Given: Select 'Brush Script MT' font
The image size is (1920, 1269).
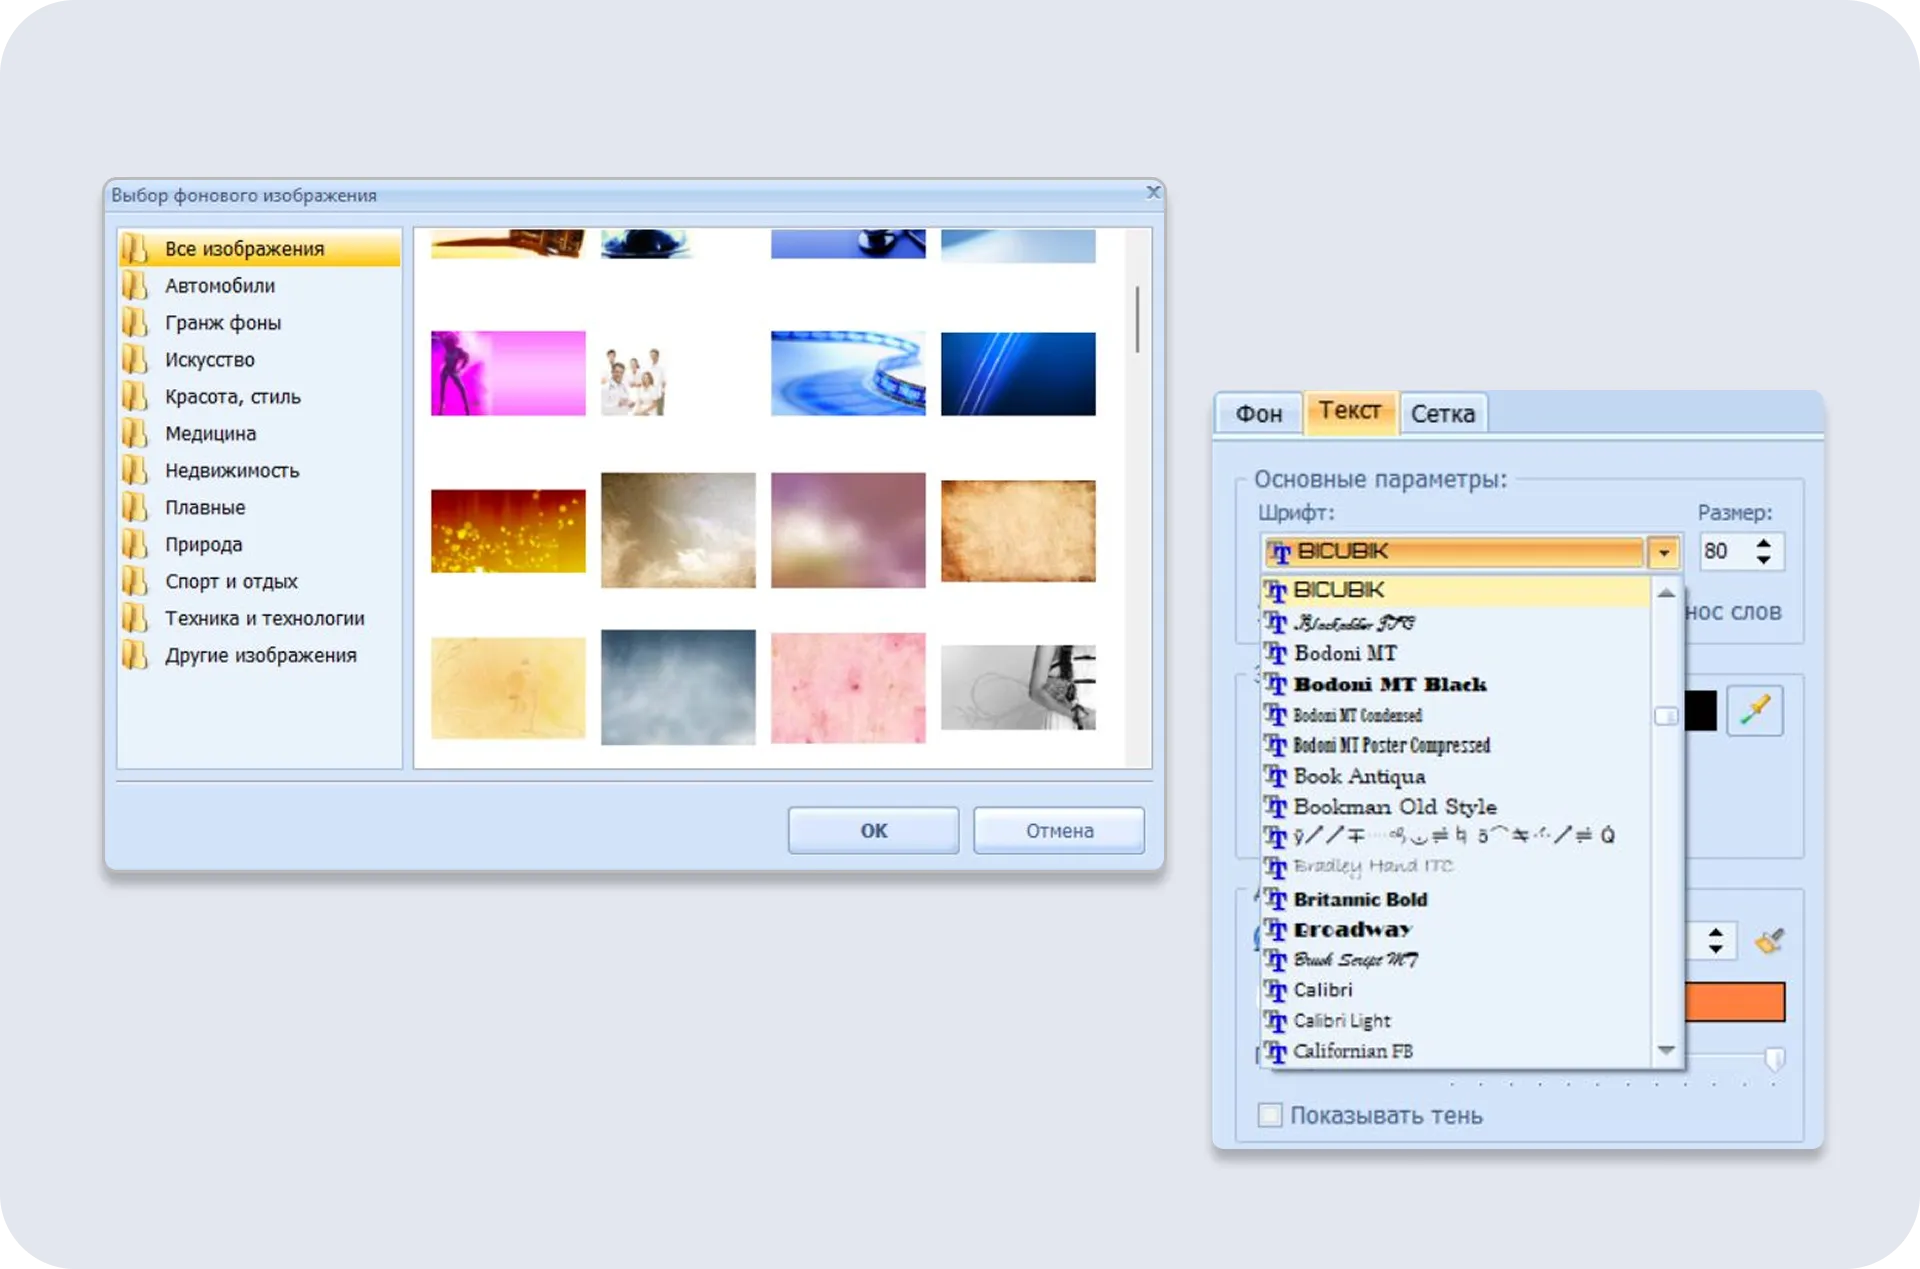Looking at the screenshot, I should (x=1456, y=959).
